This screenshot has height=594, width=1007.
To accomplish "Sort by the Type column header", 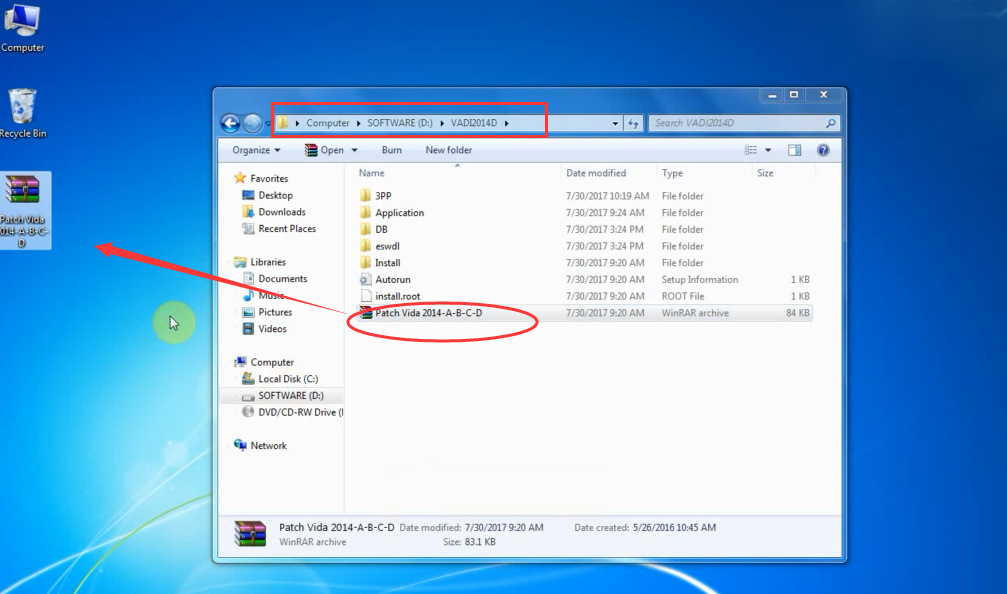I will [672, 173].
